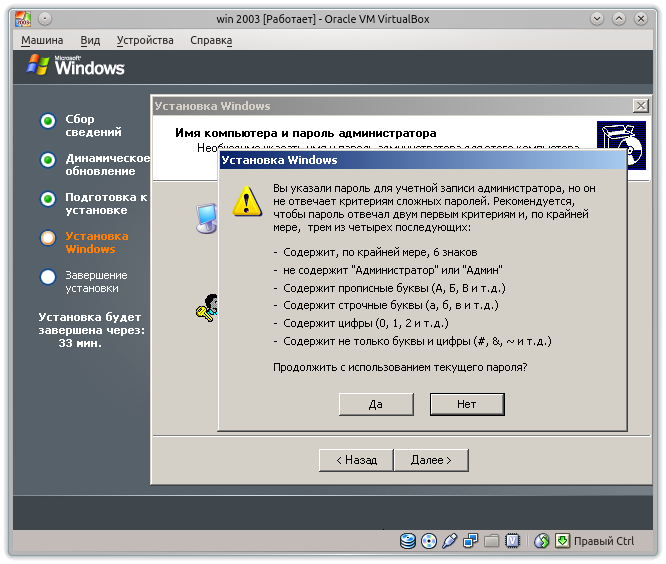Image resolution: width=666 pixels, height=564 pixels.
Task: Click the keyboard capture green arrow icon
Action: click(562, 541)
